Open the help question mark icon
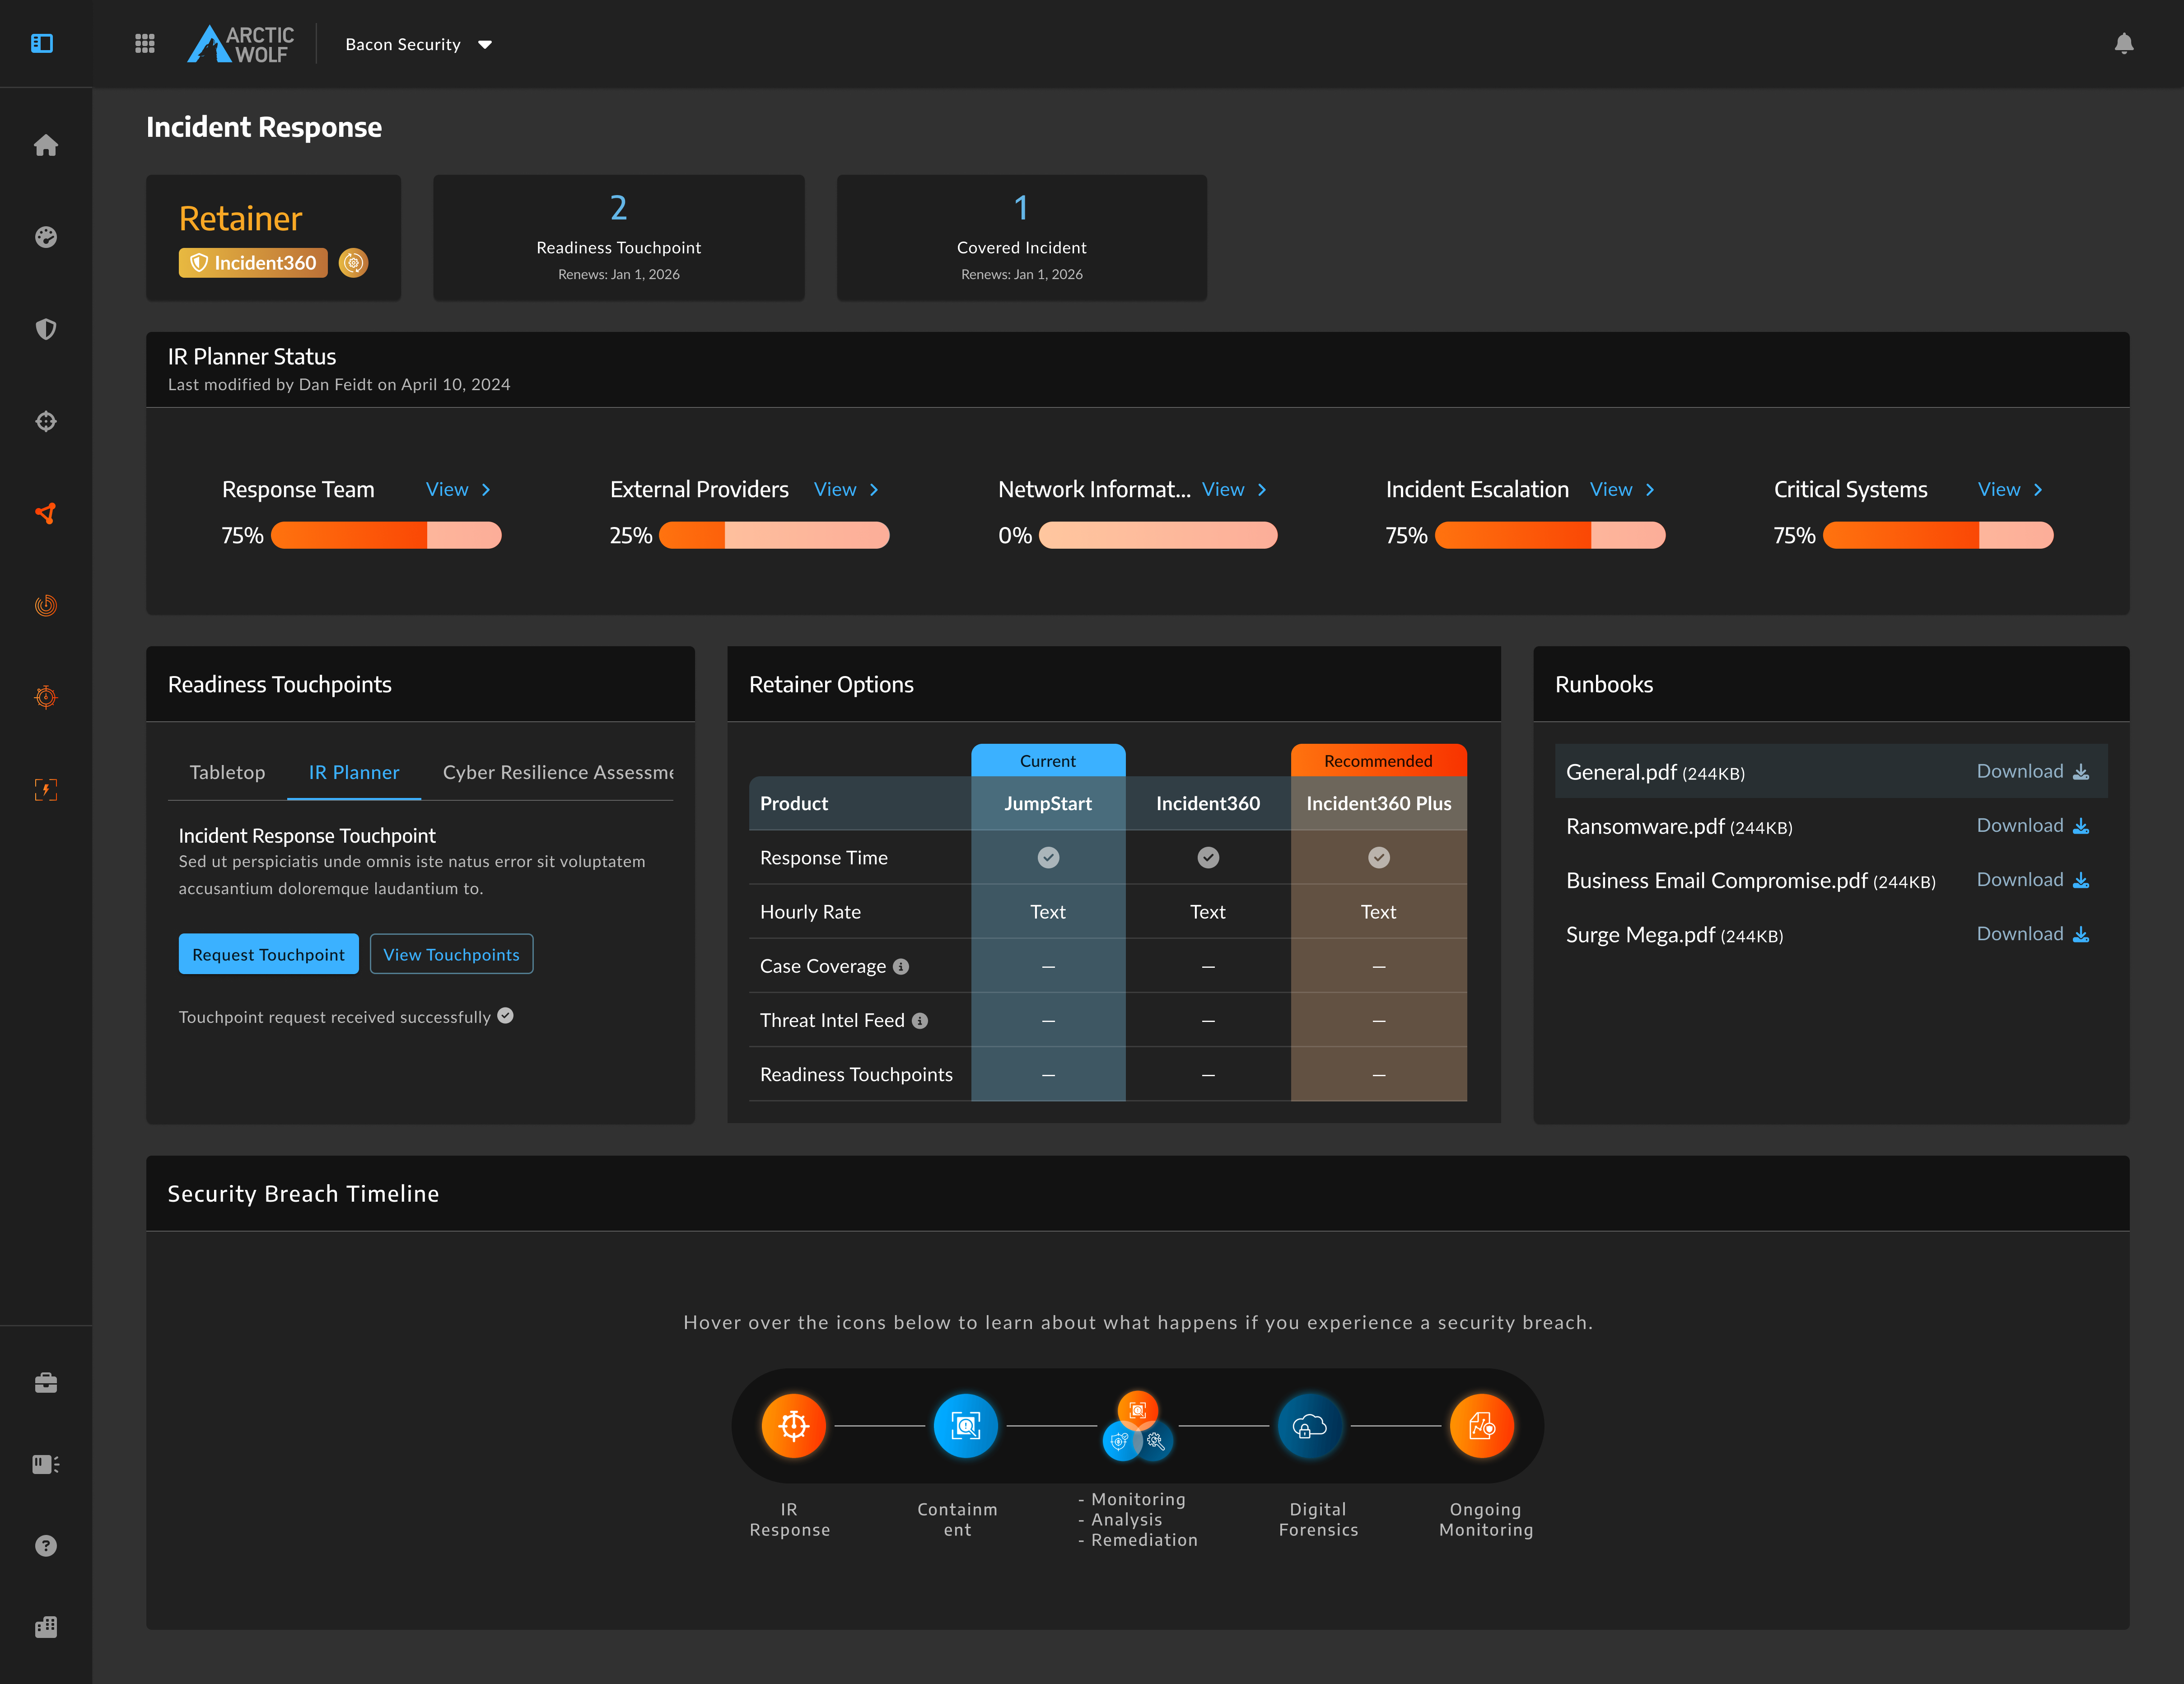This screenshot has height=1684, width=2184. [x=46, y=1545]
